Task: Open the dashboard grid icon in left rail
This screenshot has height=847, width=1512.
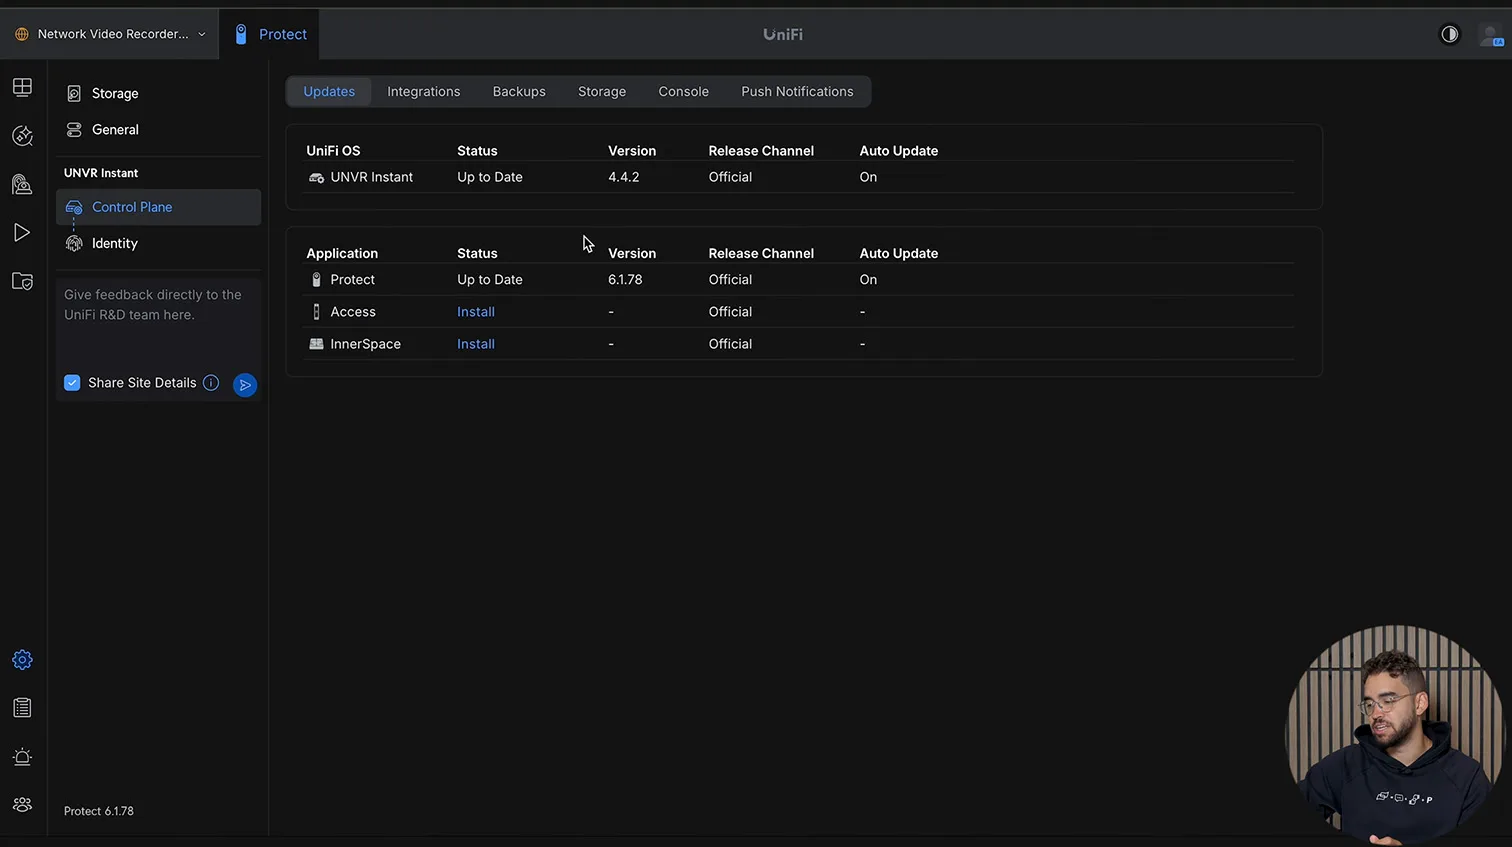Action: click(x=22, y=87)
